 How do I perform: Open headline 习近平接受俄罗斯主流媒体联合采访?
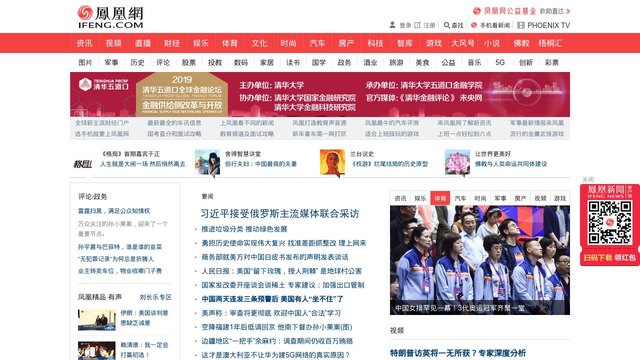[280, 213]
